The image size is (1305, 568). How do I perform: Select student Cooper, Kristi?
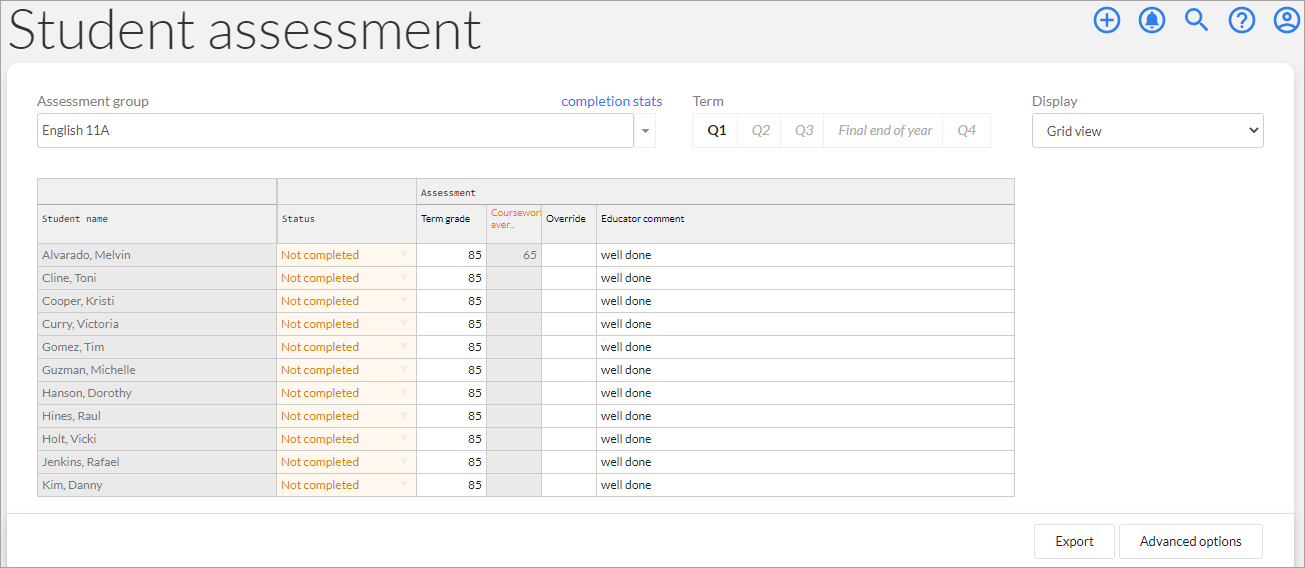click(x=157, y=301)
